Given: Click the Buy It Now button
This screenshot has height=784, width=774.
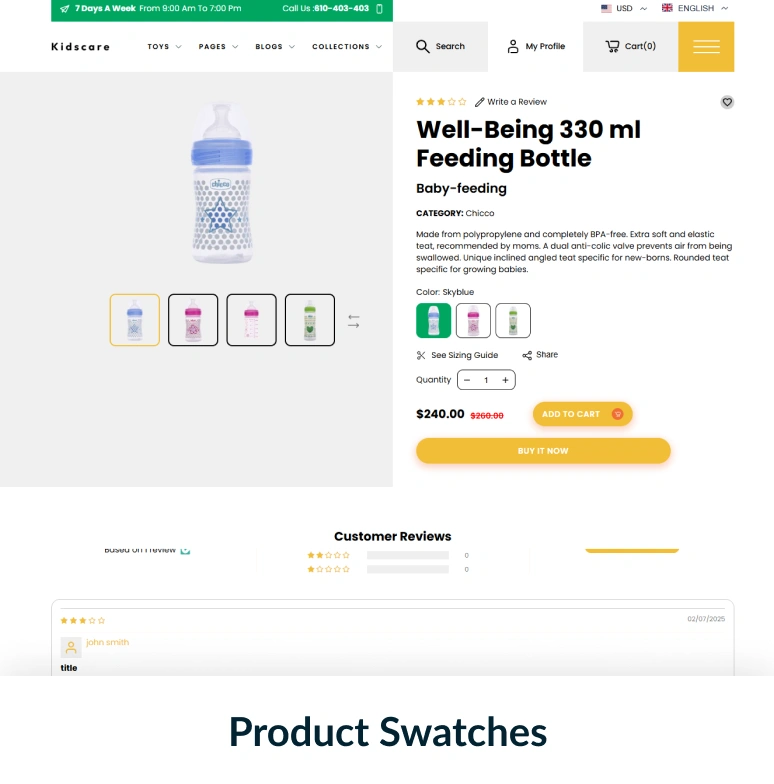Looking at the screenshot, I should 543,450.
